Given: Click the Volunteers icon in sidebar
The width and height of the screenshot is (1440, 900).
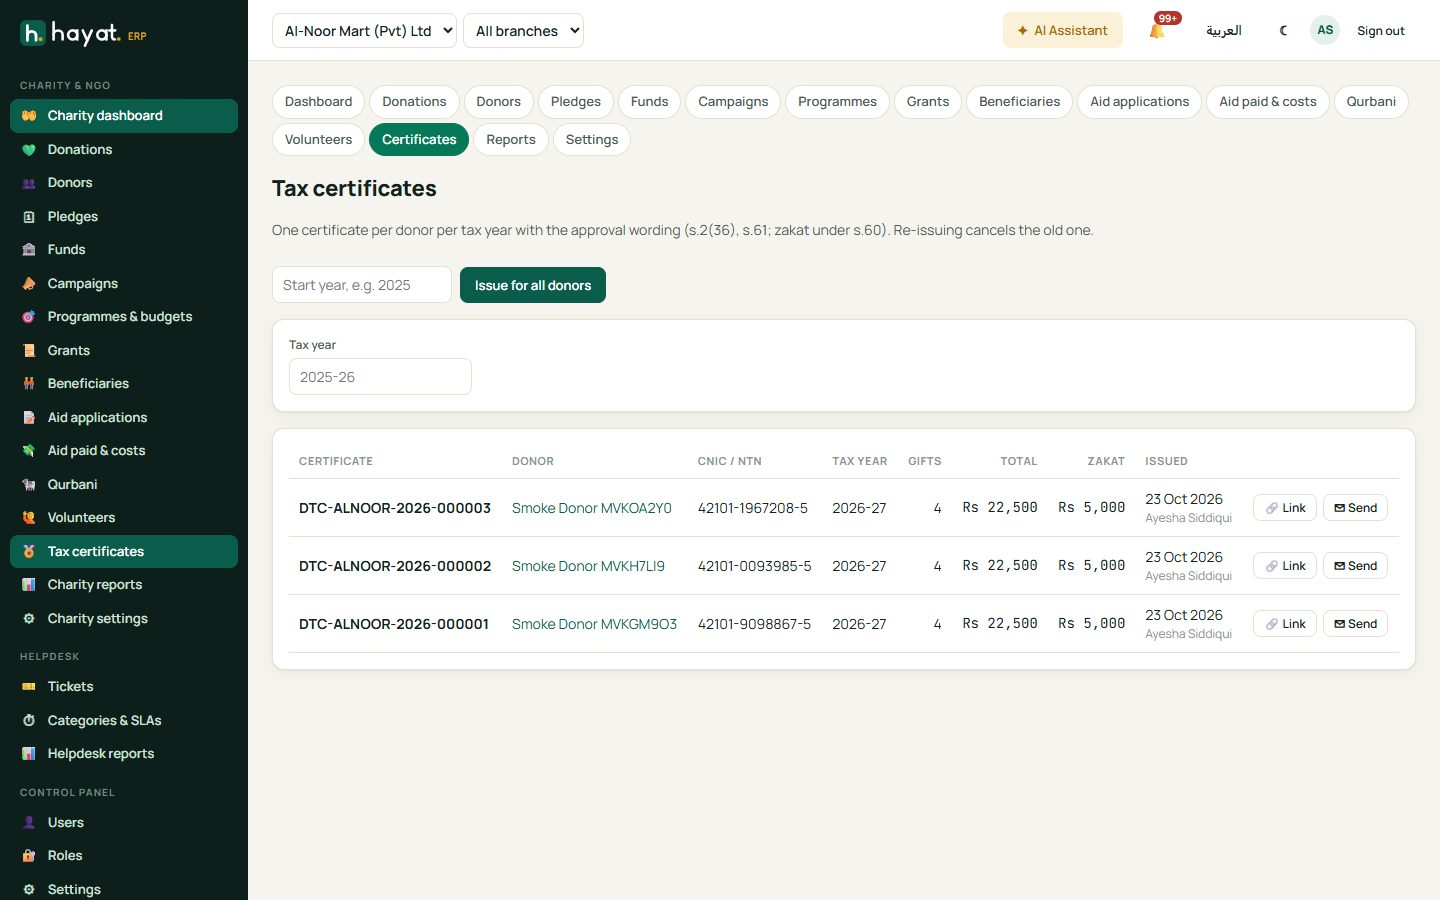Looking at the screenshot, I should (29, 518).
